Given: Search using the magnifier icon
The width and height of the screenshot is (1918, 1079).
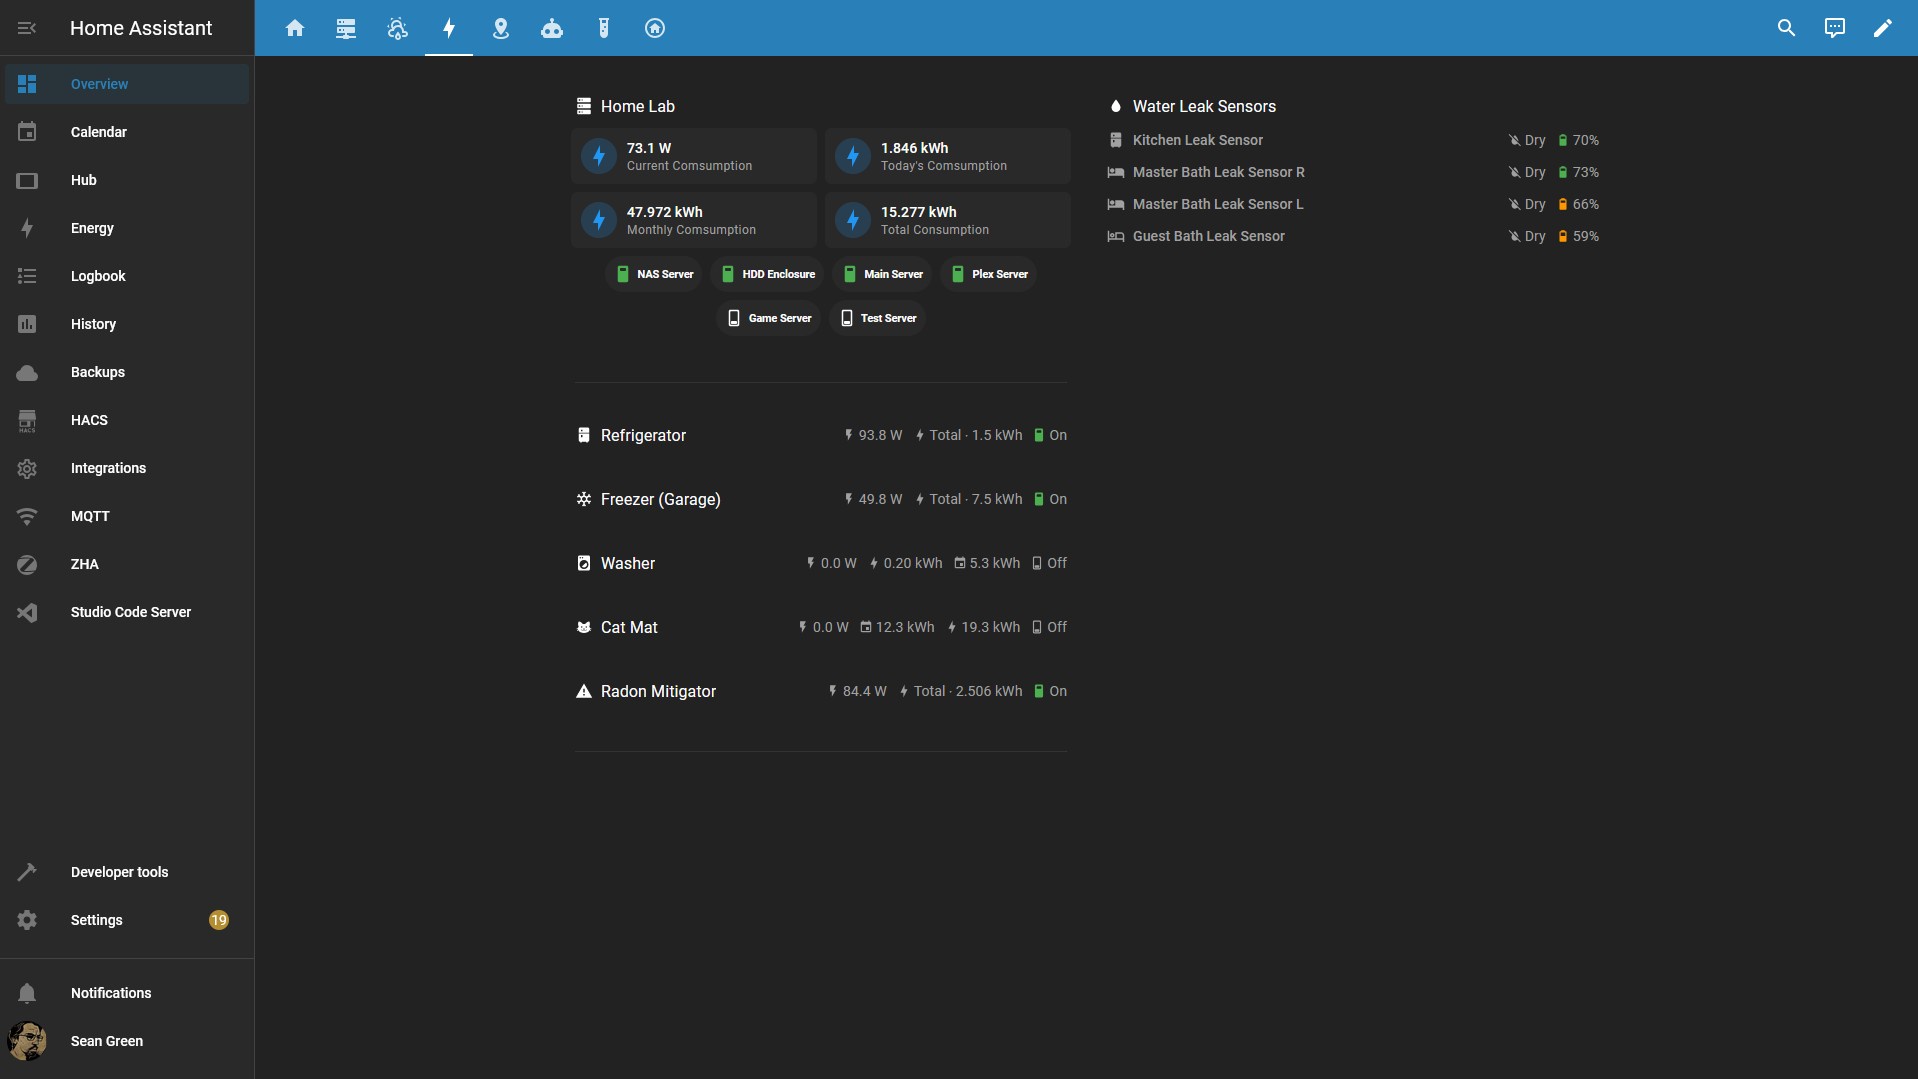Looking at the screenshot, I should tap(1786, 28).
